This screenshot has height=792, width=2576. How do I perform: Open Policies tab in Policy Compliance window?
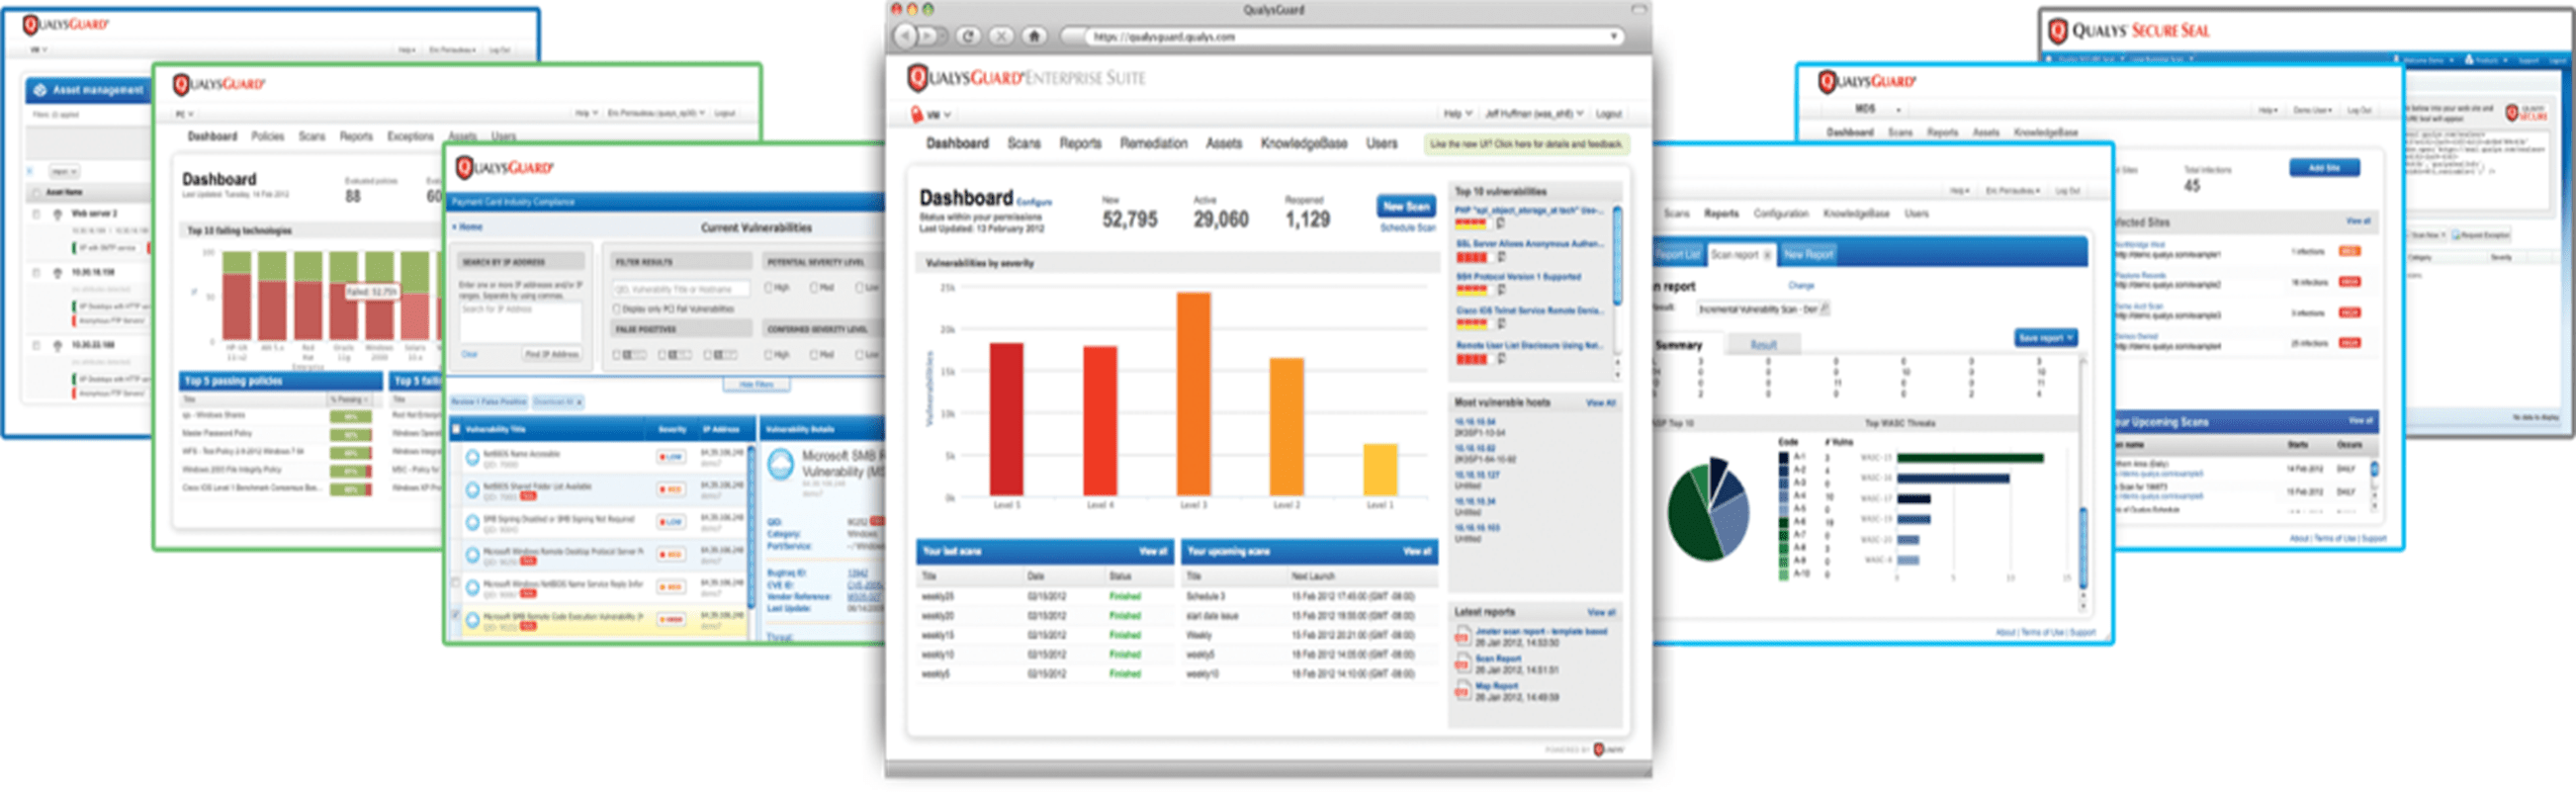coord(267,136)
